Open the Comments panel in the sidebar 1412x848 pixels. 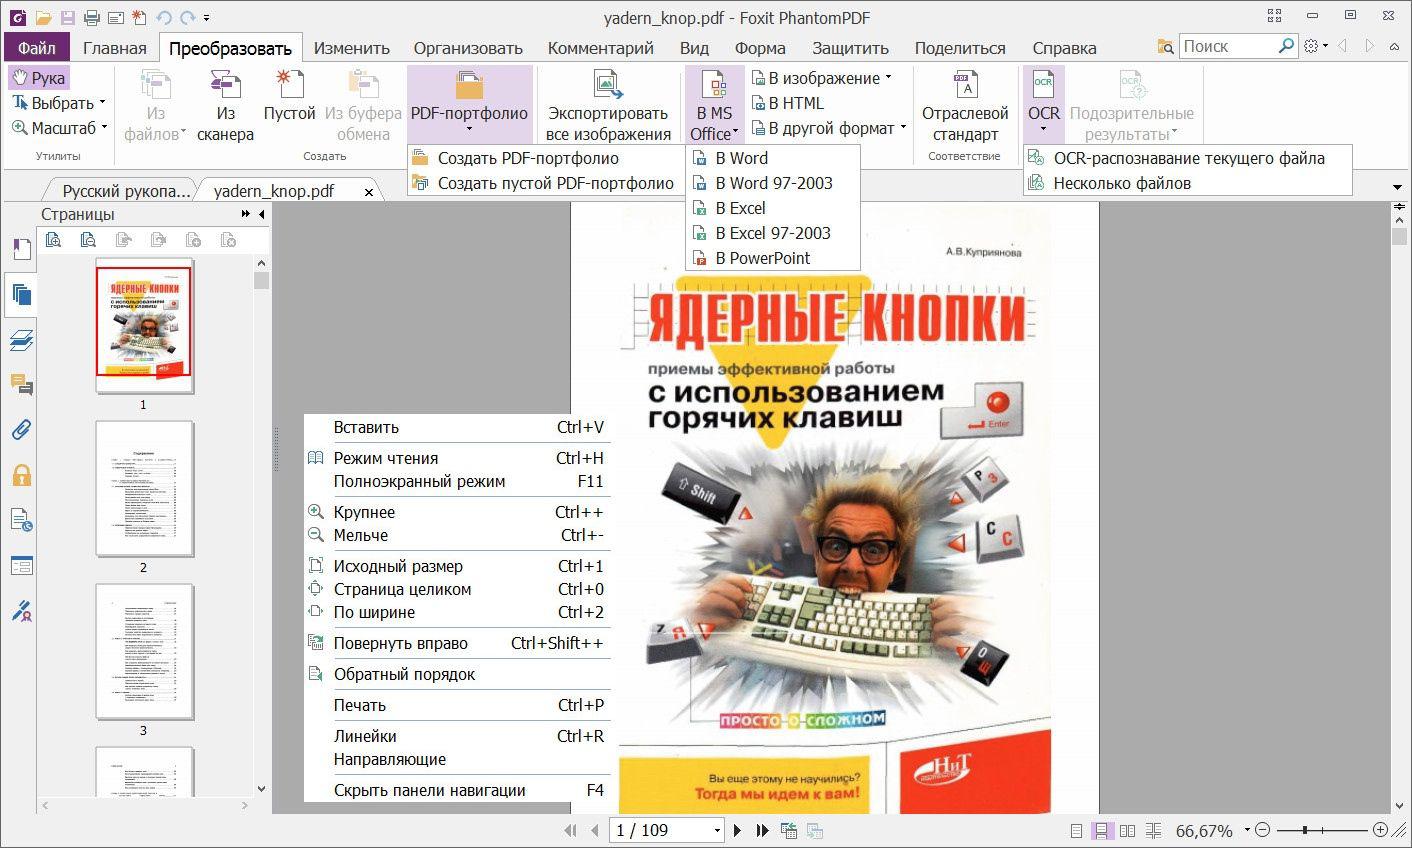[x=21, y=385]
